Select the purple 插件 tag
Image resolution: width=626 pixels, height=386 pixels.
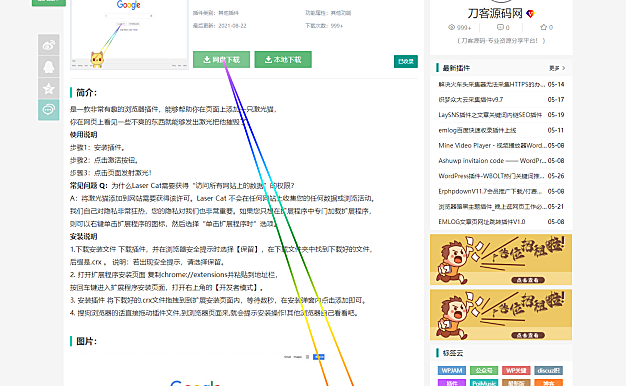(x=452, y=383)
